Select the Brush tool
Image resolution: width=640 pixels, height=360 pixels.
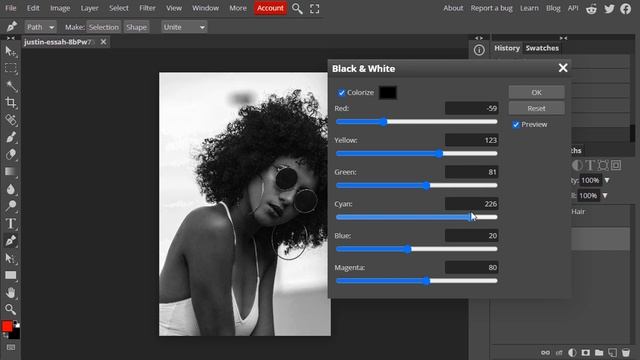pyautogui.click(x=10, y=137)
